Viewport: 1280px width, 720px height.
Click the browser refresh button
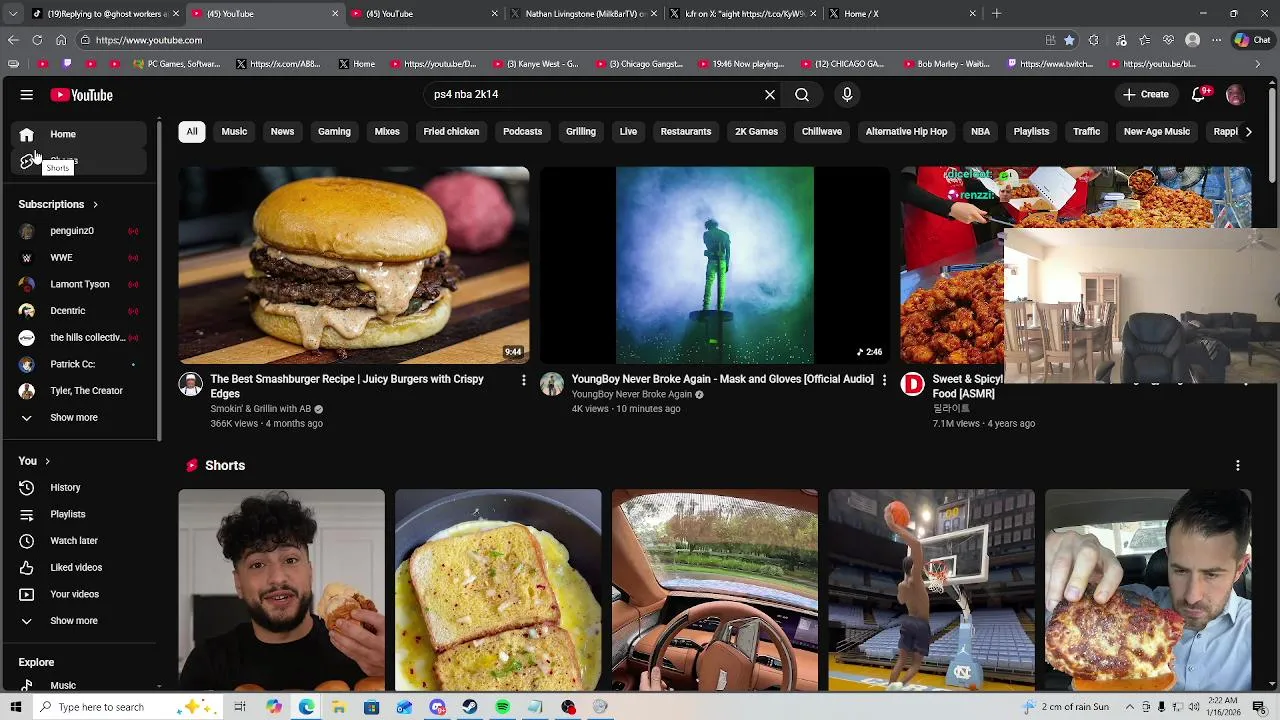coord(37,40)
